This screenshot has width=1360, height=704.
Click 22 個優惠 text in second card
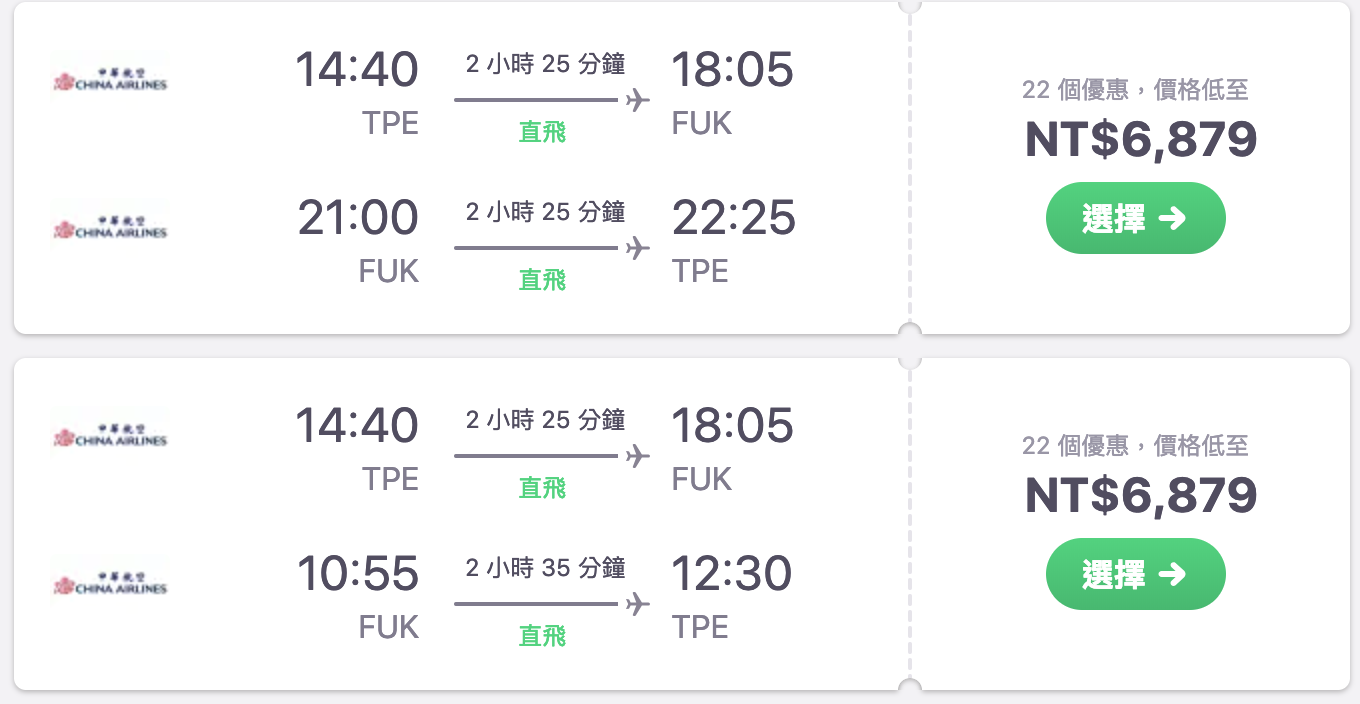coord(1075,446)
